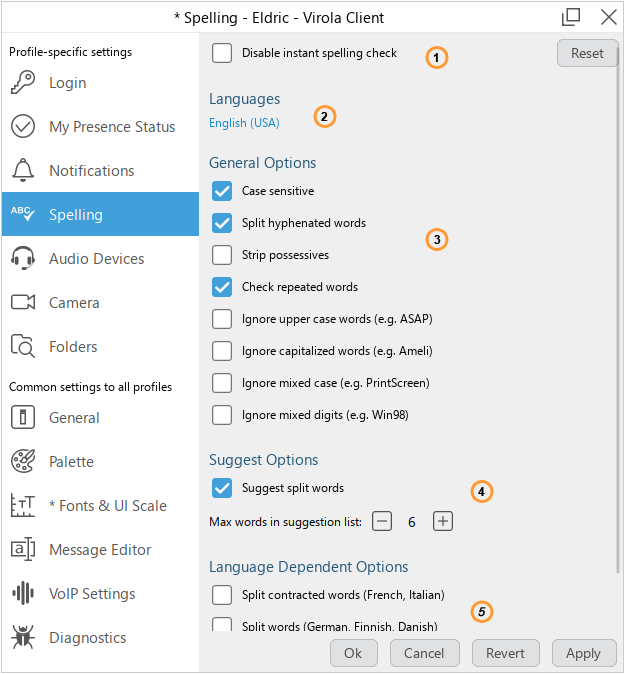This screenshot has height=674, width=625.
Task: Click the video camera icon in sidebar
Action: point(23,303)
